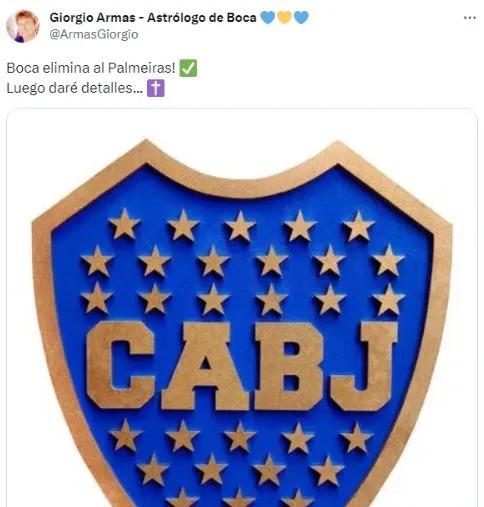Click the last blue heart emoji in the name
The image size is (484, 507).
[x=301, y=17]
